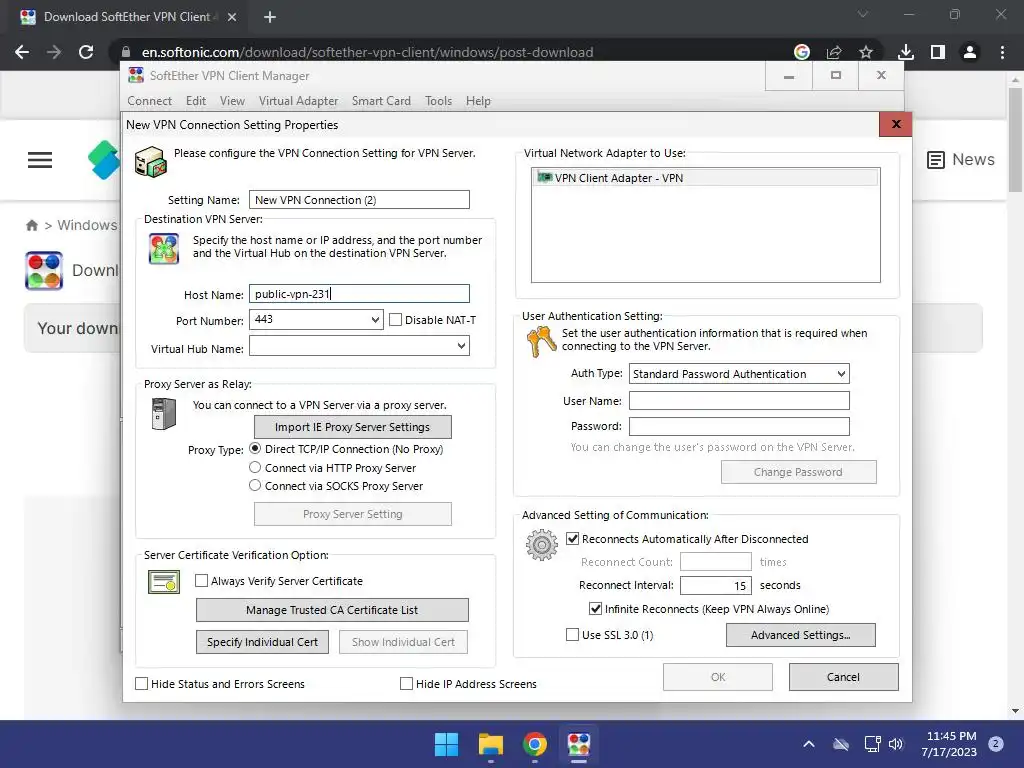This screenshot has width=1024, height=768.
Task: Click SoftEther VPN taskbar icon
Action: point(579,744)
